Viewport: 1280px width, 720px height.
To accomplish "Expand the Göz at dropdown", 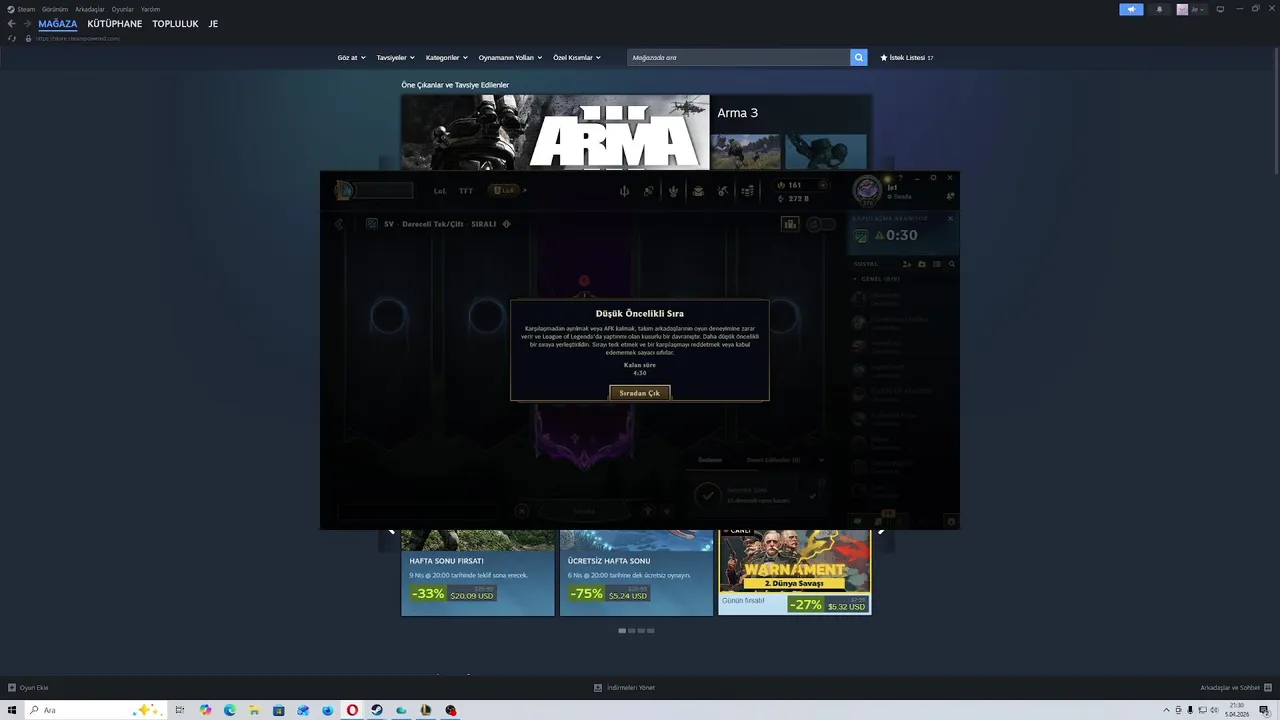I will [351, 58].
